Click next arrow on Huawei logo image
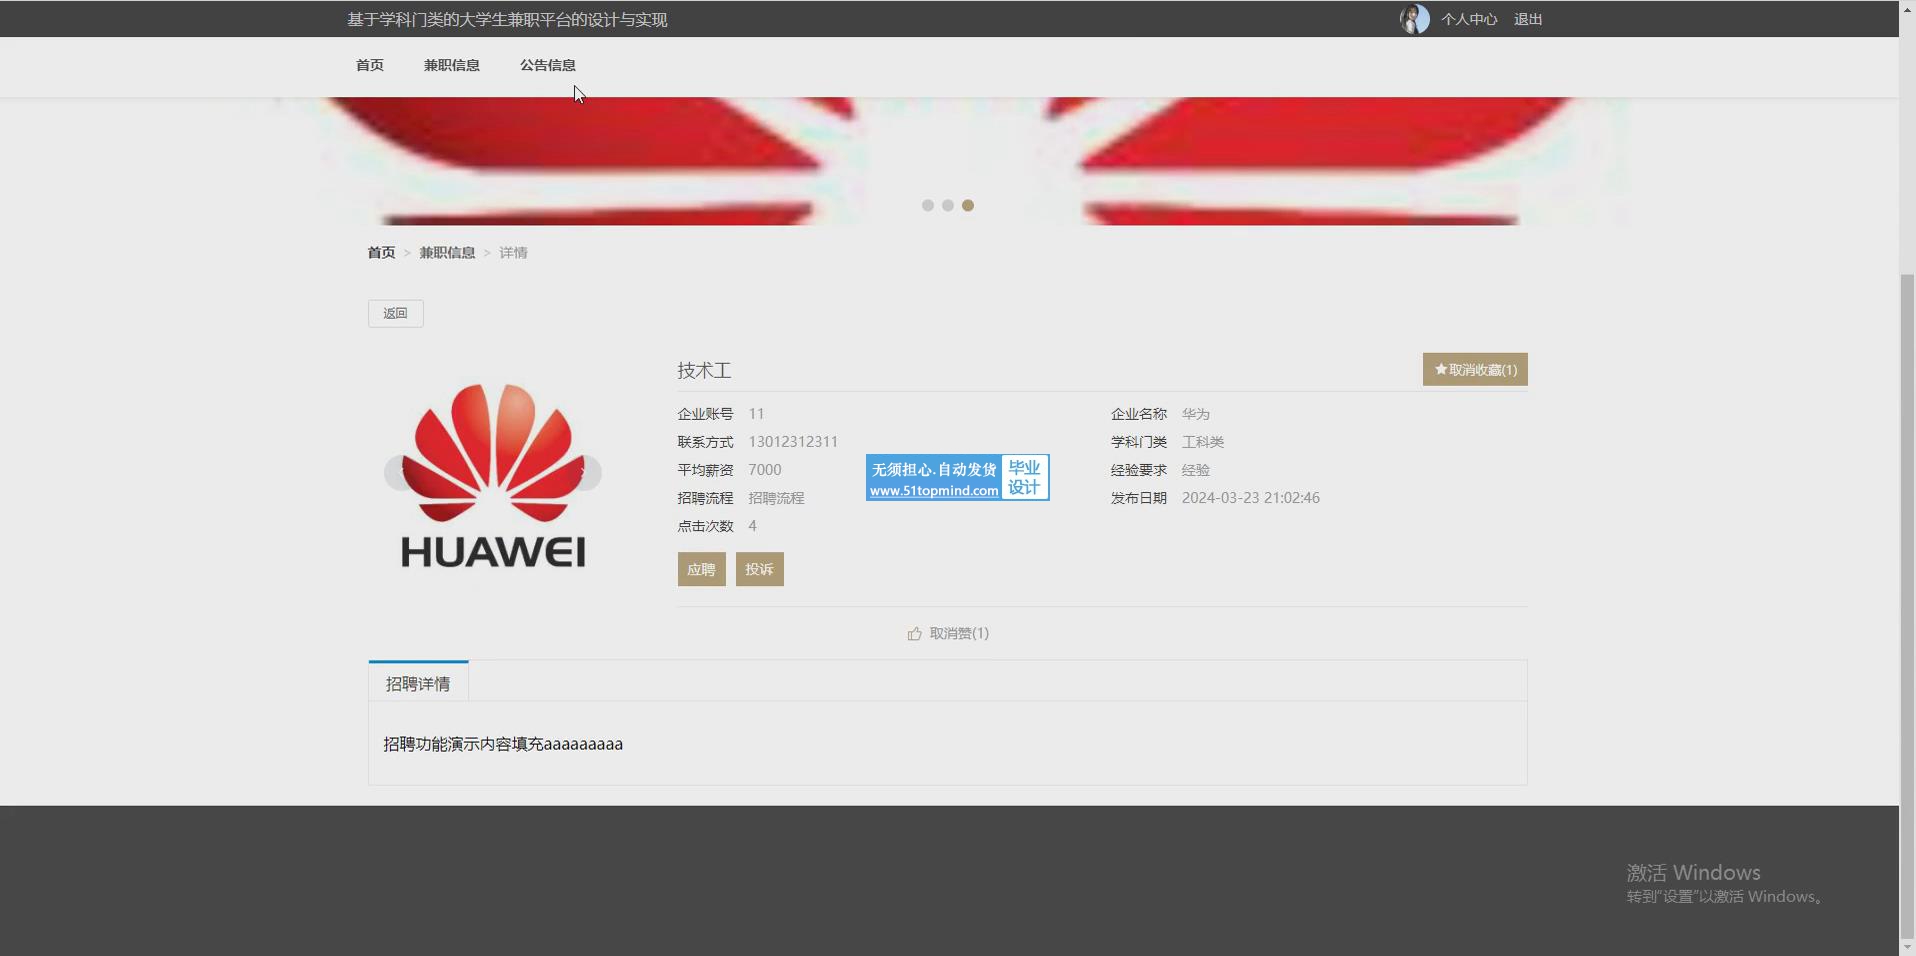This screenshot has width=1916, height=956. 590,473
